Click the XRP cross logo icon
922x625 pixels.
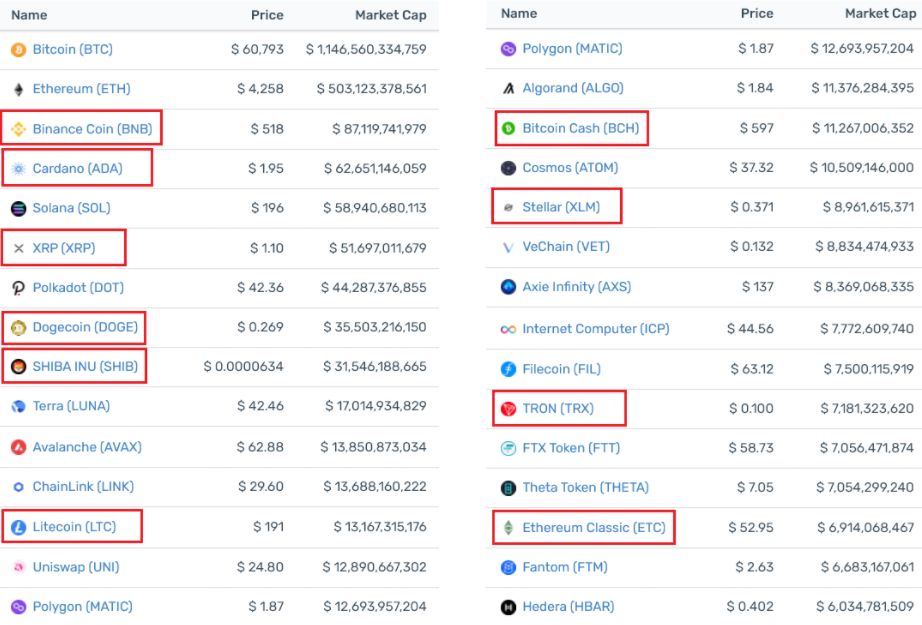(x=18, y=248)
